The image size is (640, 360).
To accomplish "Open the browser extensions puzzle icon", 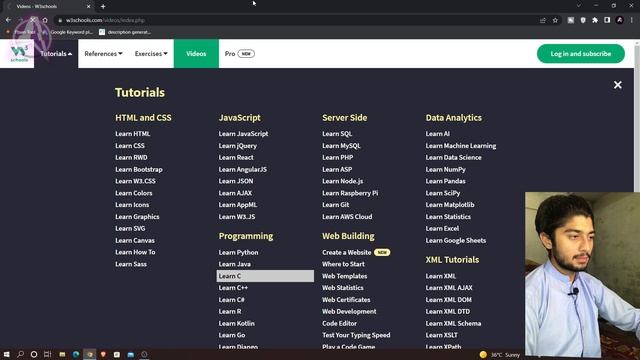I will coord(595,20).
